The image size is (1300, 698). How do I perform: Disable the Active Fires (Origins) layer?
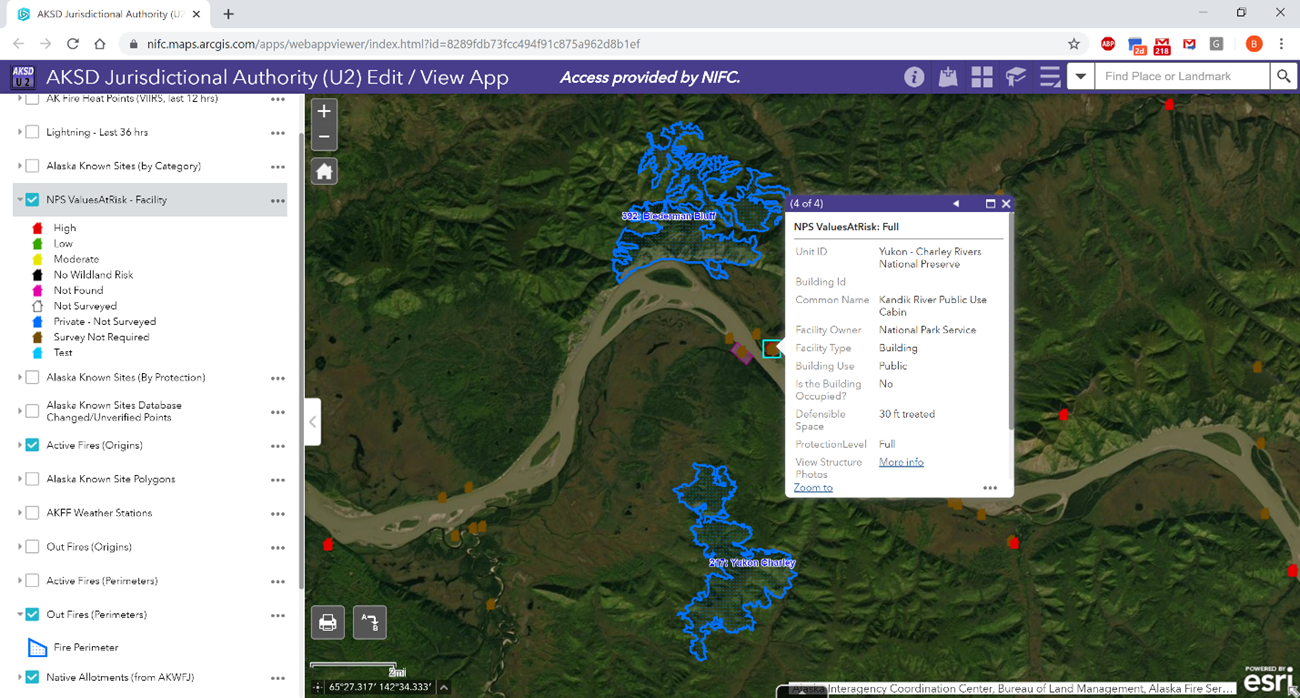[30, 445]
